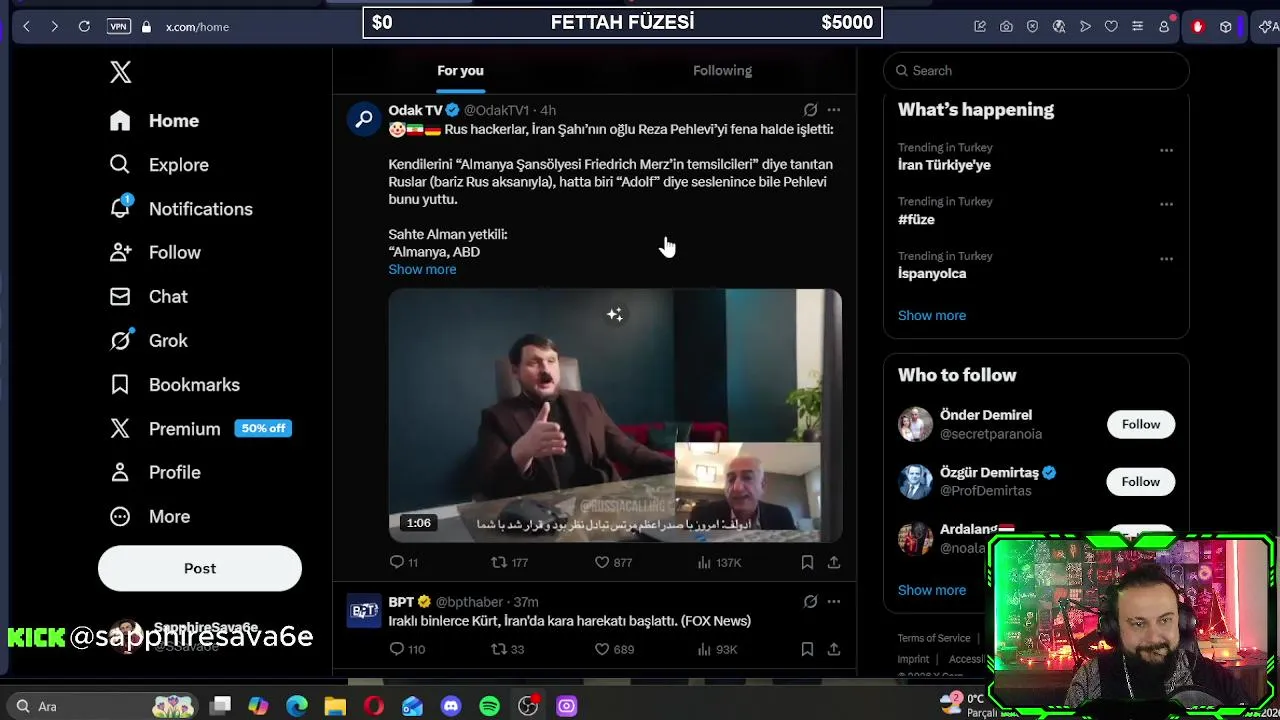1280x720 pixels.
Task: Share the Odak TV post
Action: pos(834,563)
